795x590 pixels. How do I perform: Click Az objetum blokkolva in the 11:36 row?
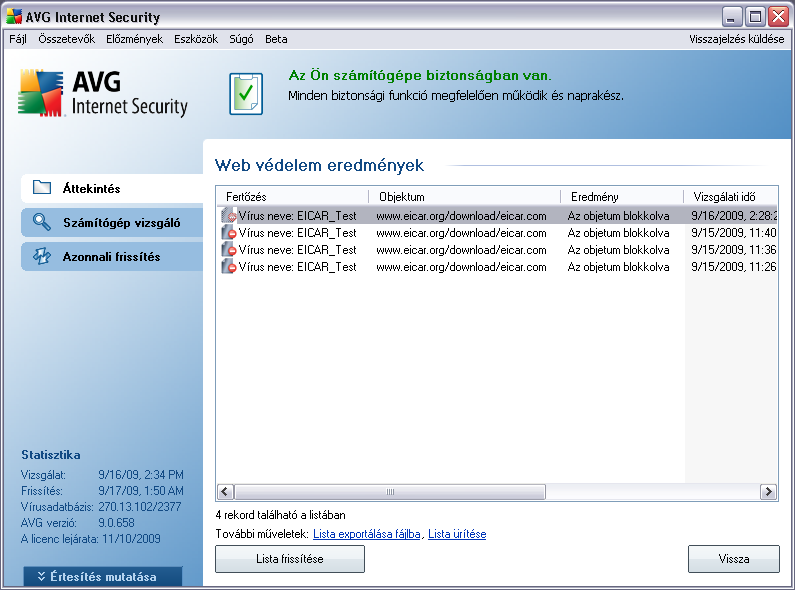[x=618, y=250]
